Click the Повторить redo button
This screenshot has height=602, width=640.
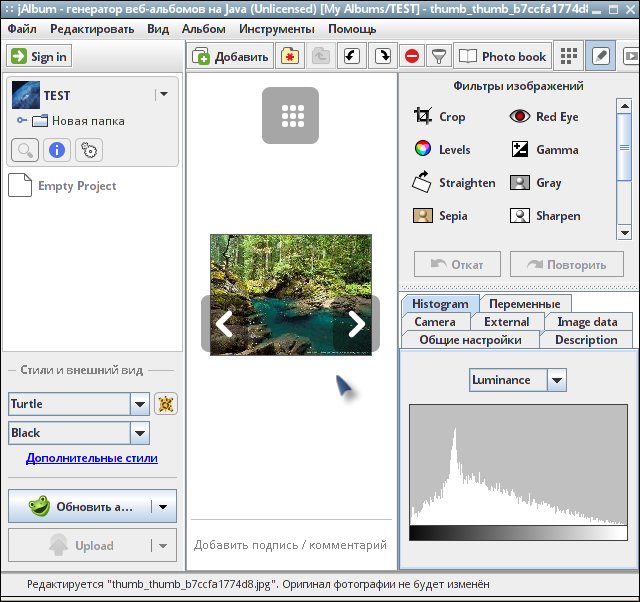pos(567,264)
